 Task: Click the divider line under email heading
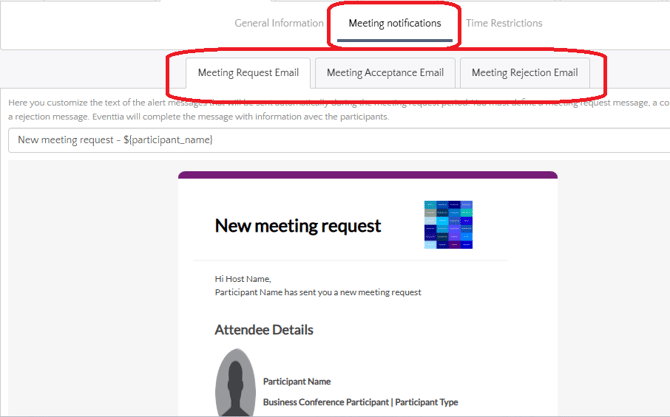click(x=350, y=261)
